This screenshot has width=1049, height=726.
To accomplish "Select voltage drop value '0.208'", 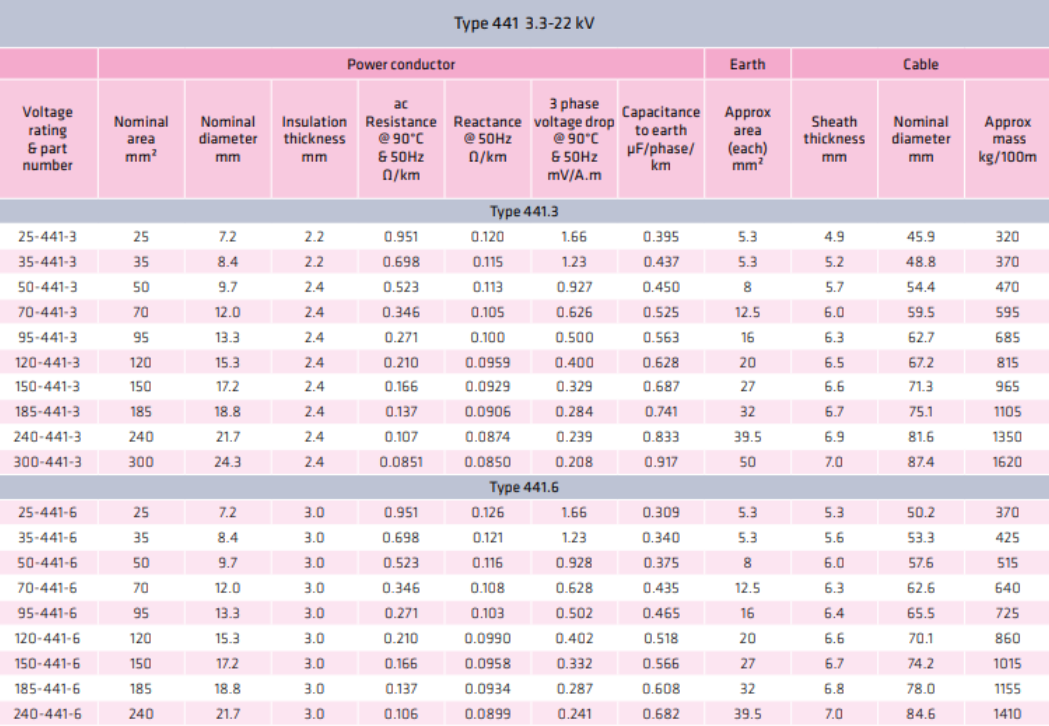I will pos(574,462).
